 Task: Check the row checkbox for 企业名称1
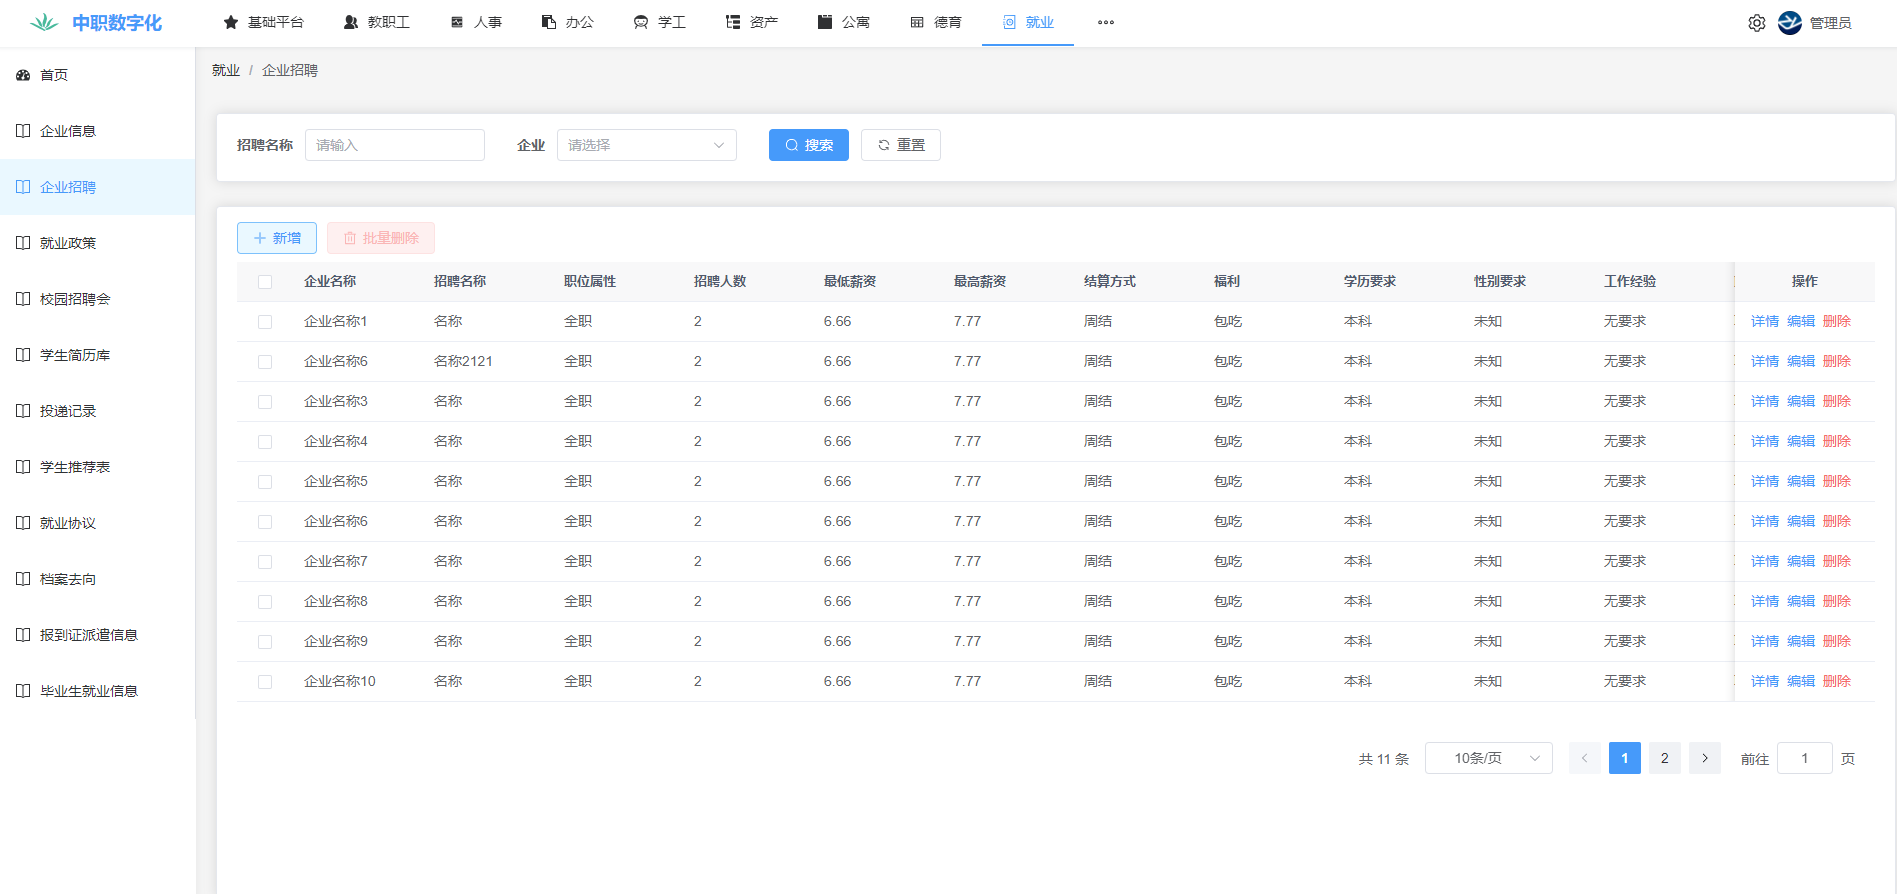click(x=265, y=322)
